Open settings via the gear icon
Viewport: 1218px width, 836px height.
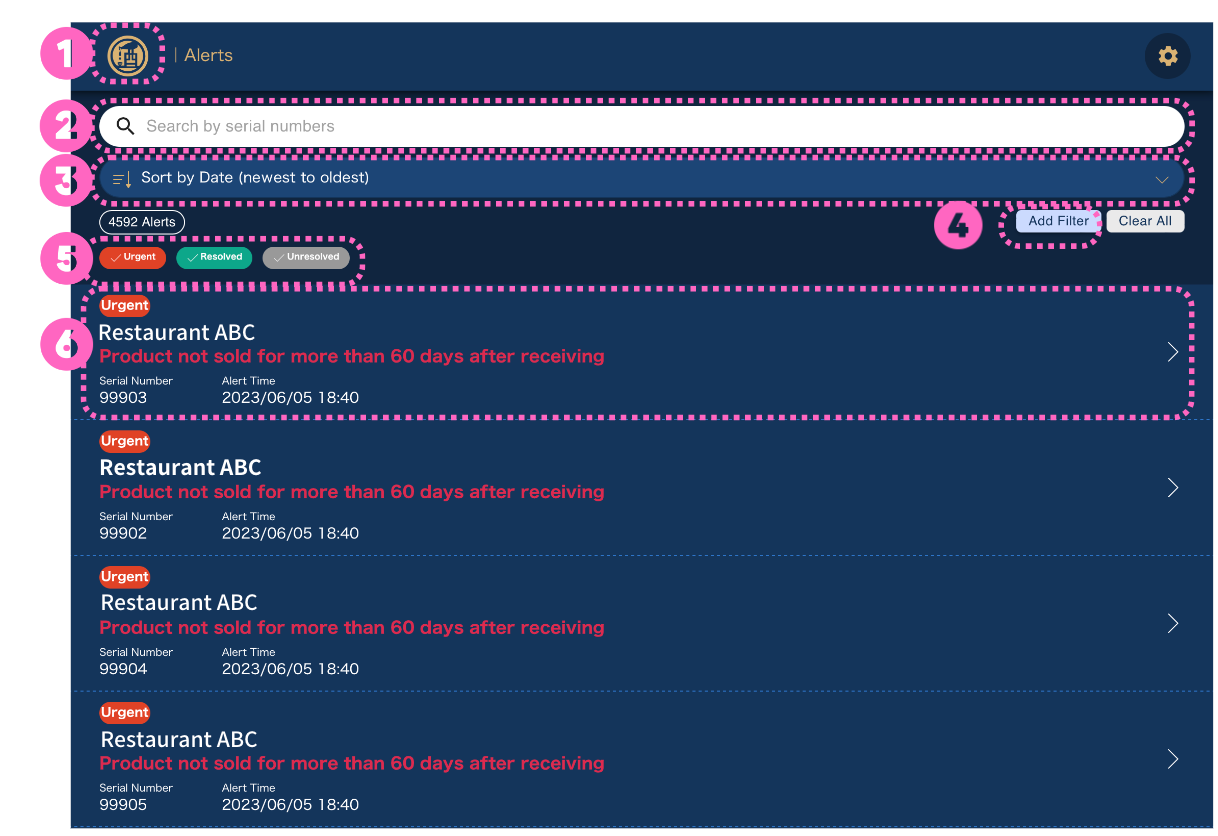[1167, 56]
